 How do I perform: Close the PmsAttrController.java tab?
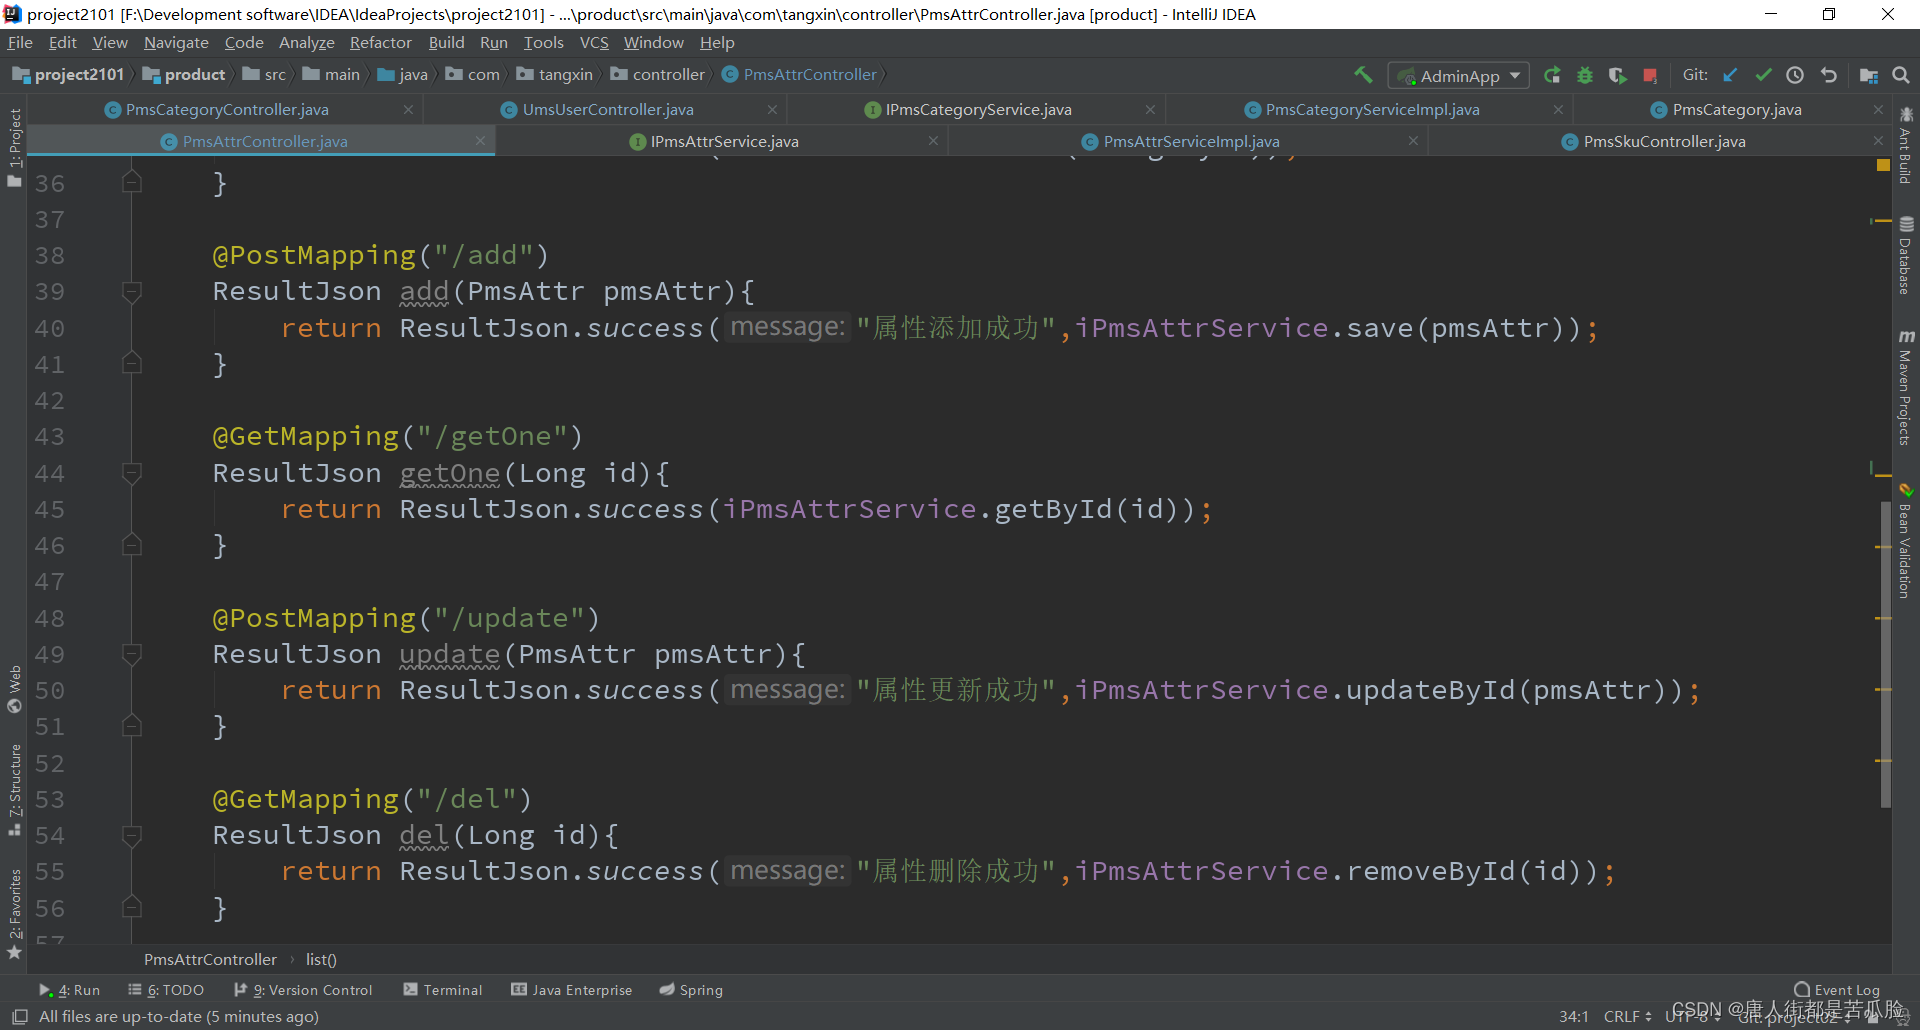tap(480, 141)
